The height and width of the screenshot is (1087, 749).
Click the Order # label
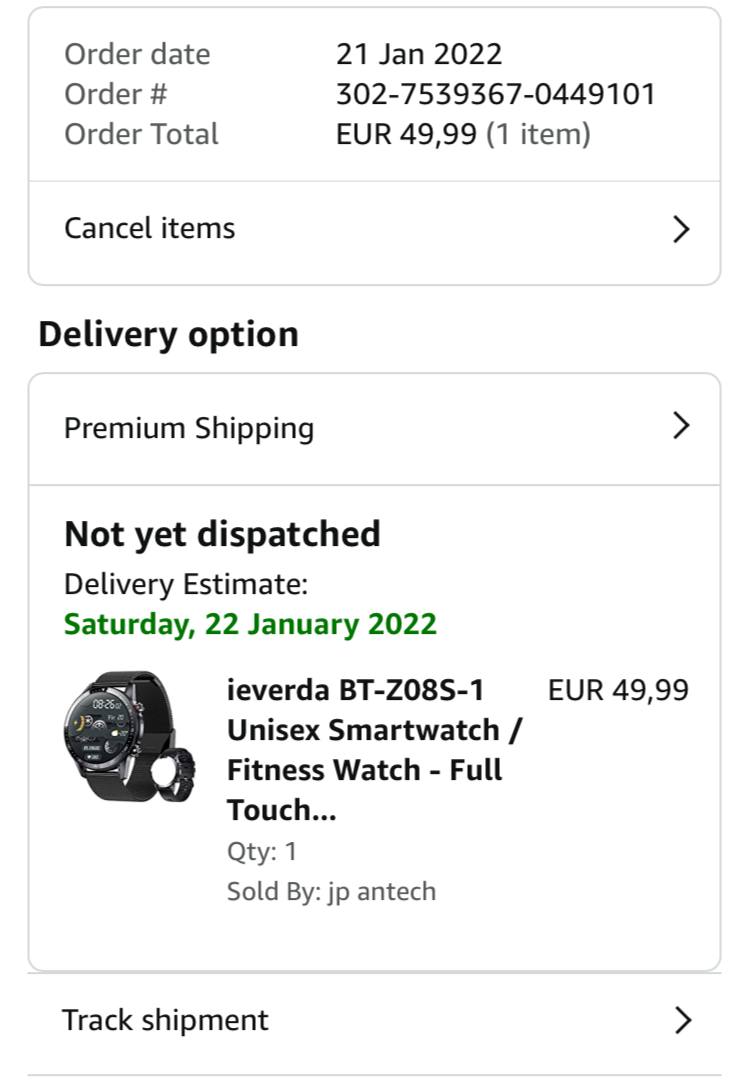point(116,94)
